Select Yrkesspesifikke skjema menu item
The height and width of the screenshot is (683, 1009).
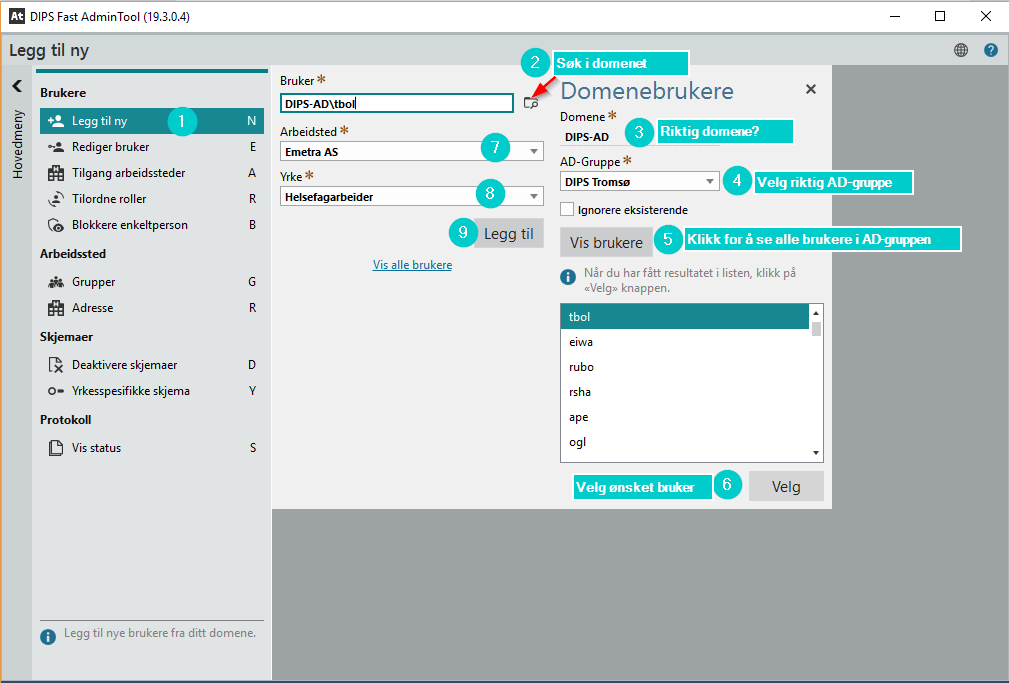click(152, 391)
